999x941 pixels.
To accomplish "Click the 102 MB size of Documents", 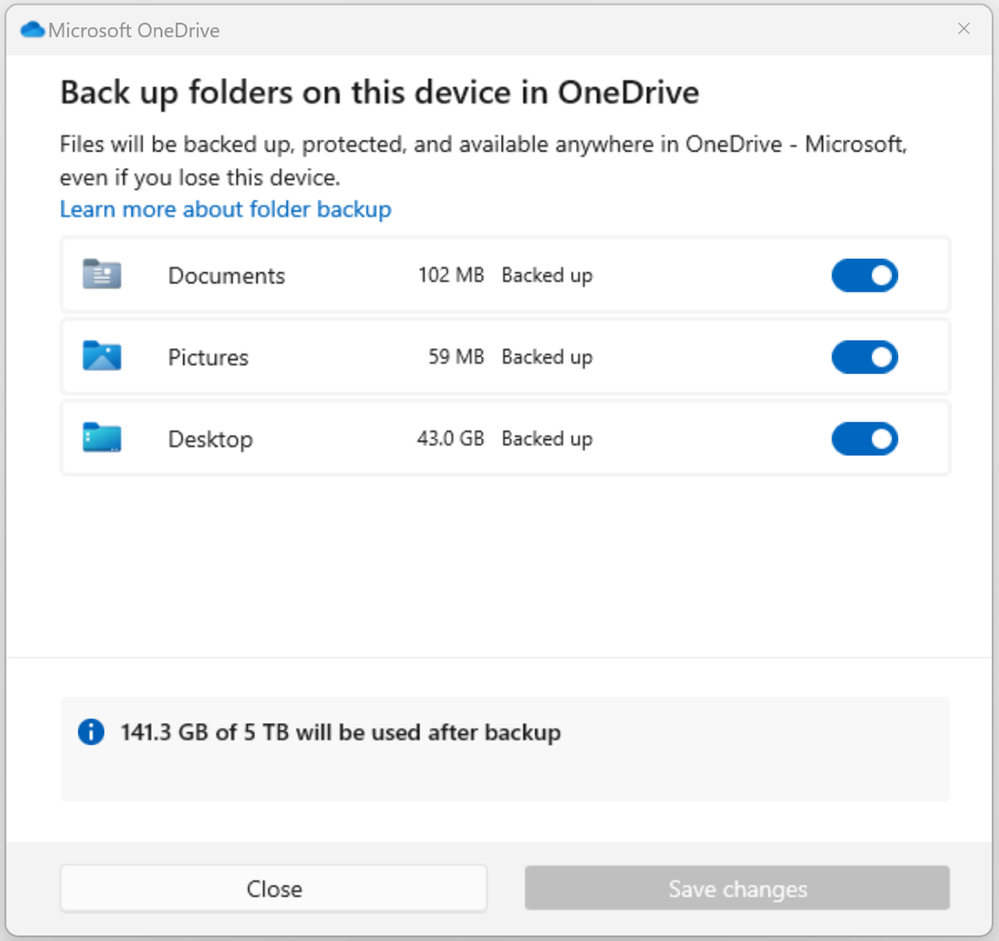I will [x=451, y=275].
